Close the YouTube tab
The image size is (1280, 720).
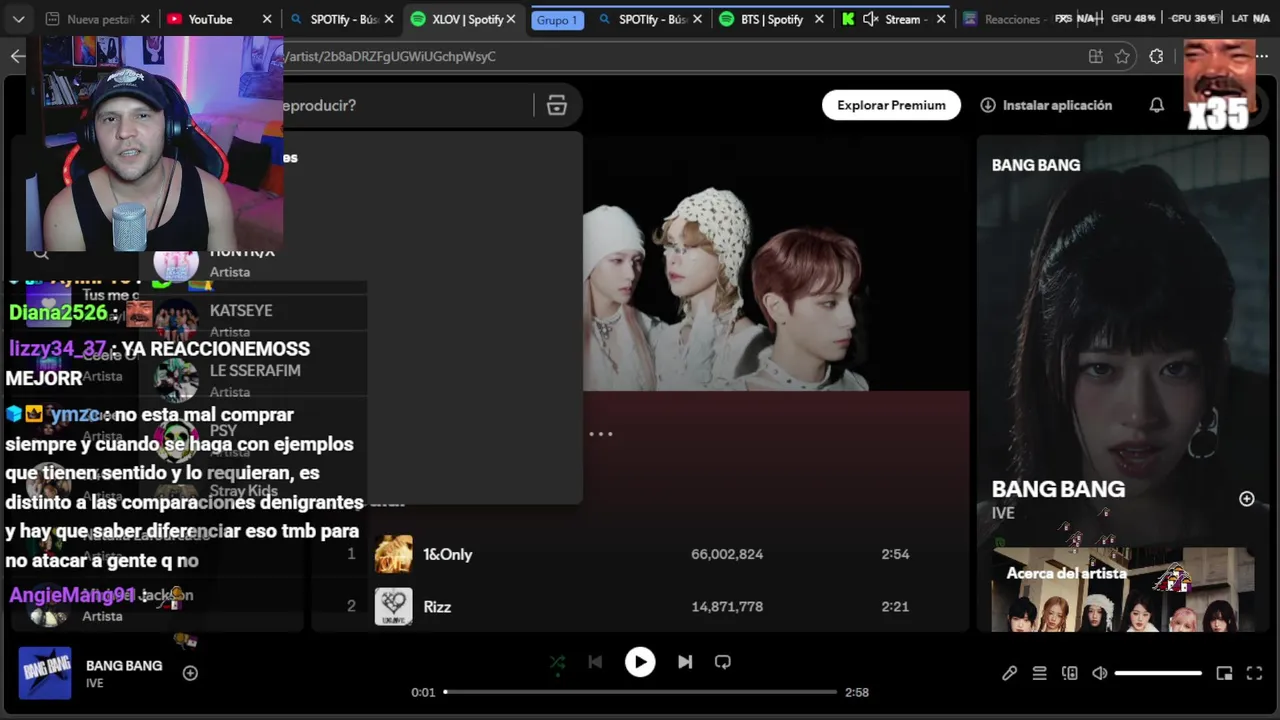click(x=267, y=19)
